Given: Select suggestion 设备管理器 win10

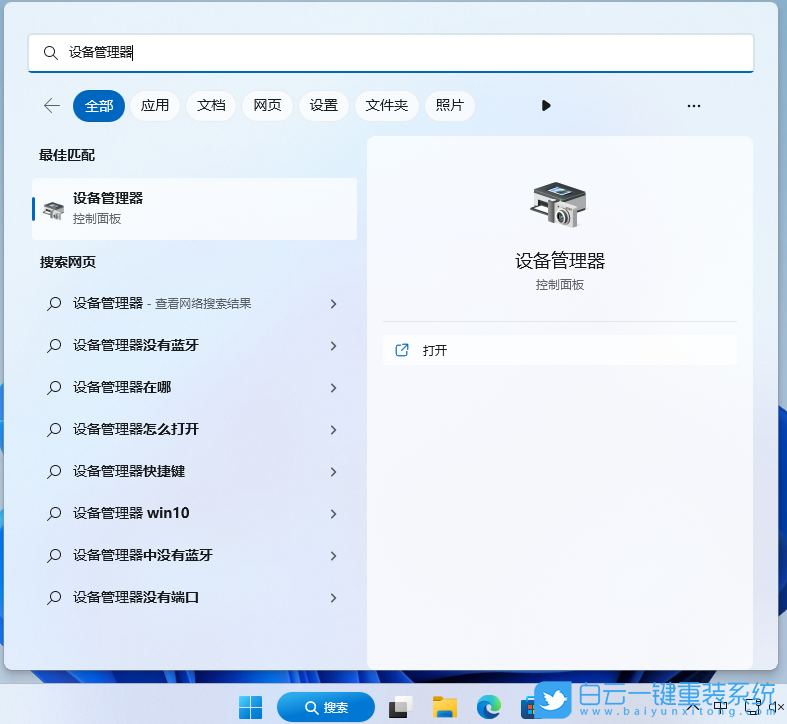Looking at the screenshot, I should (194, 514).
